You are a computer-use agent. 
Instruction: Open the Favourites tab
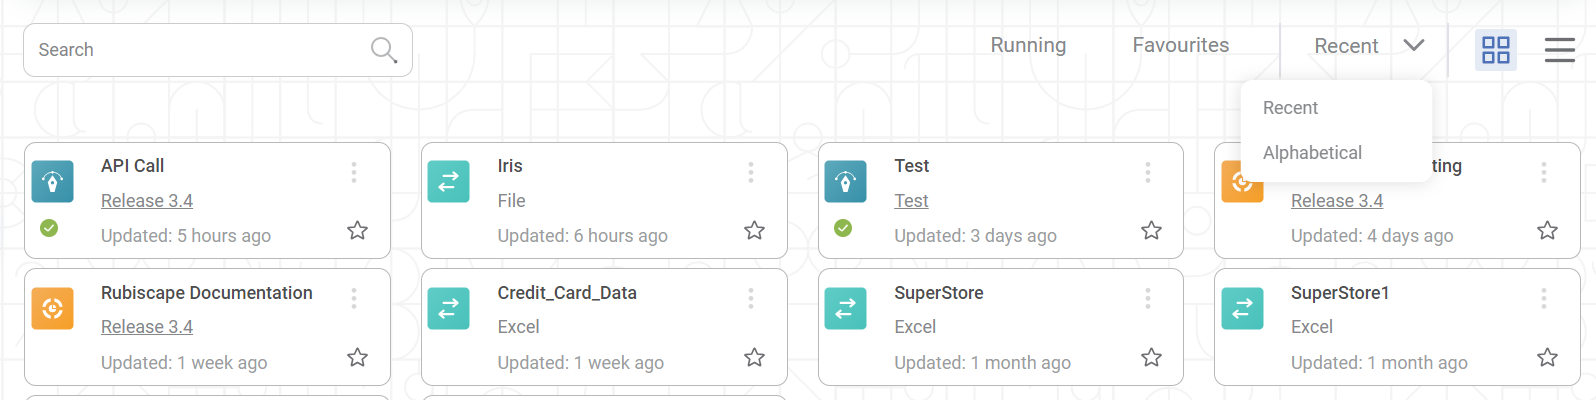(x=1180, y=45)
